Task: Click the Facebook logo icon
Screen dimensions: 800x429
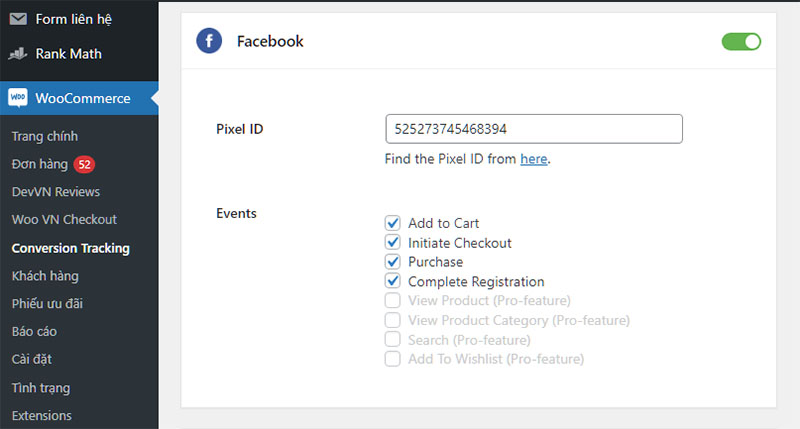Action: pos(209,41)
